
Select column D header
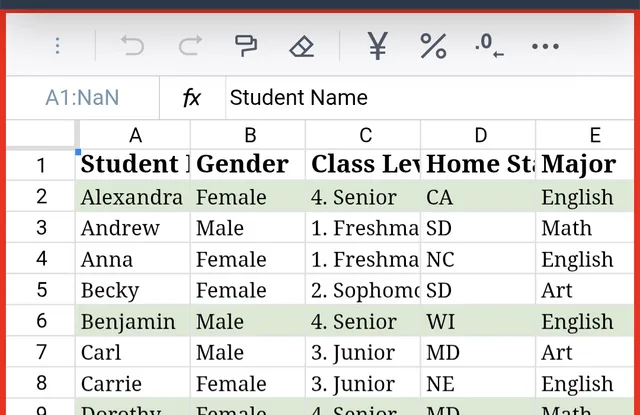pyautogui.click(x=480, y=135)
